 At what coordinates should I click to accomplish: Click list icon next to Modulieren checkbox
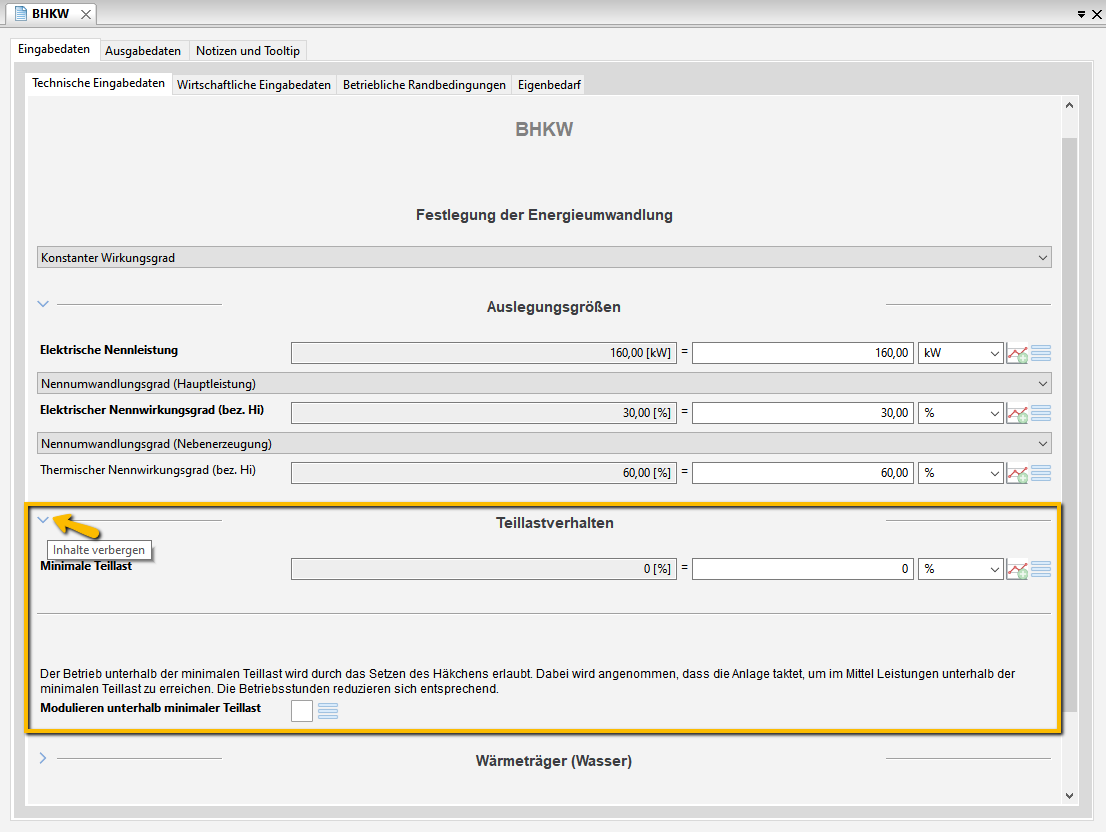point(328,711)
